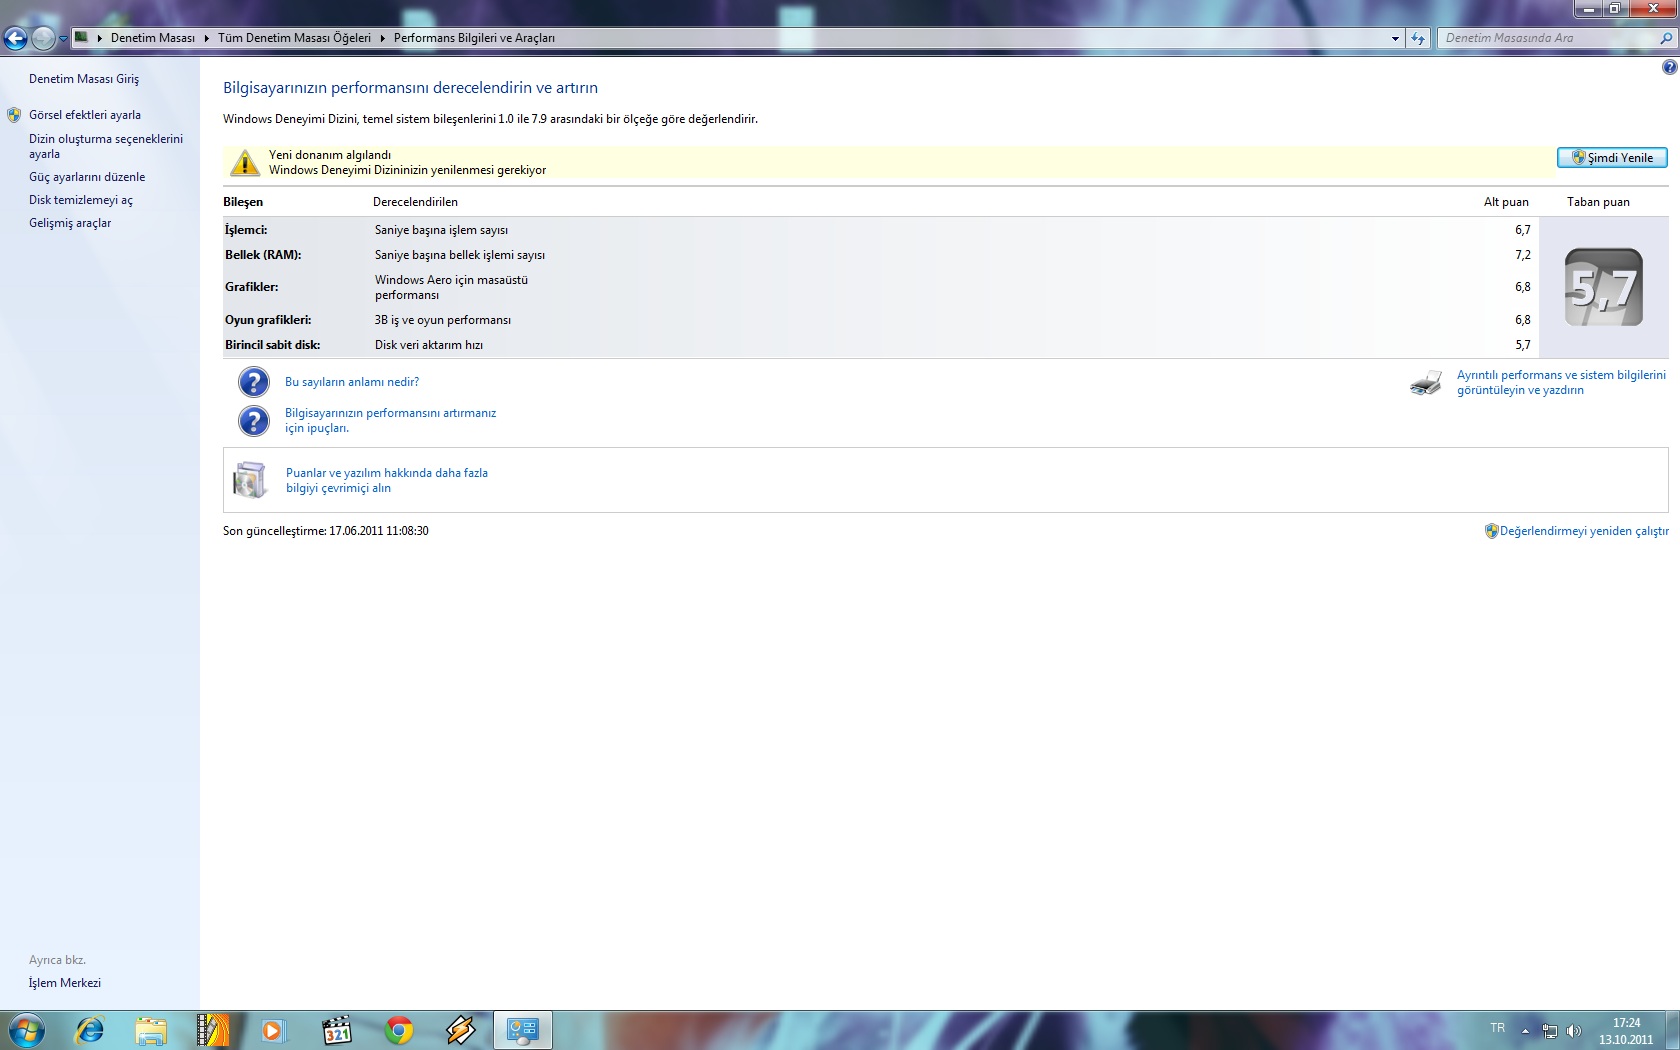This screenshot has width=1680, height=1050.
Task: Open Bu sayıların anlamı nedir? link
Action: click(x=352, y=382)
